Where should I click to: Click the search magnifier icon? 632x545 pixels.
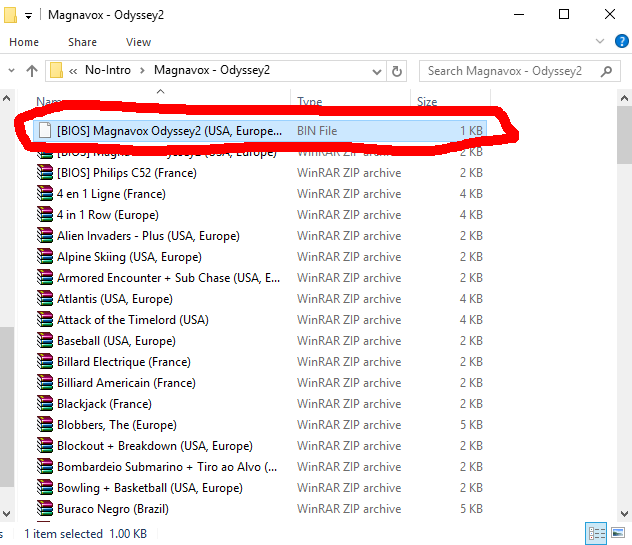(x=606, y=71)
